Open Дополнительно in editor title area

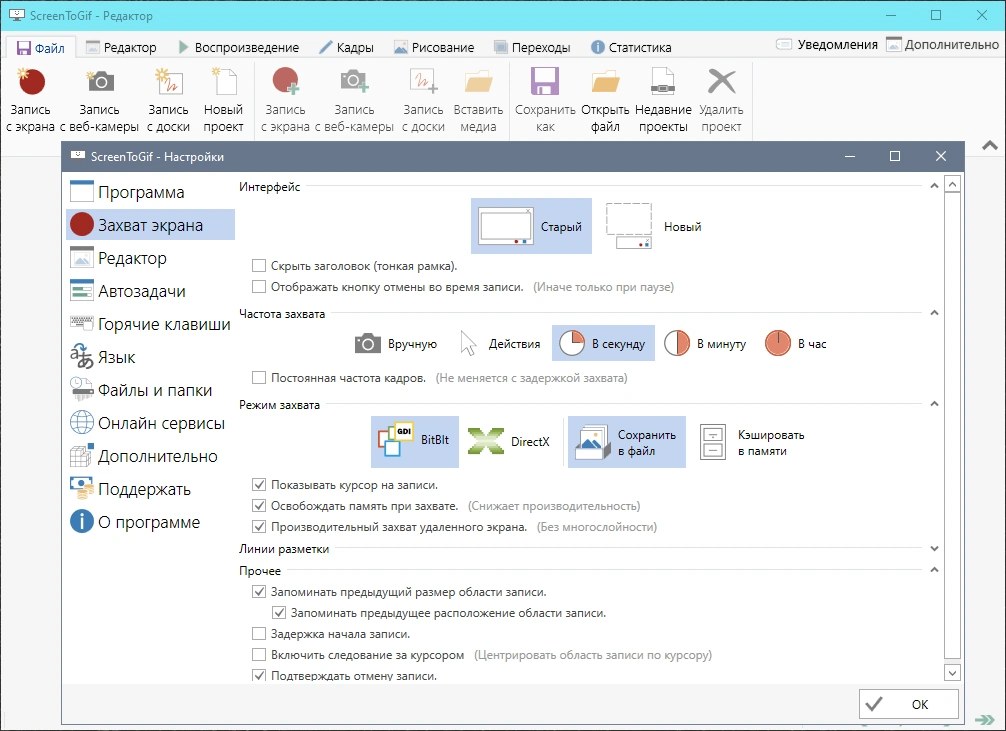(942, 45)
